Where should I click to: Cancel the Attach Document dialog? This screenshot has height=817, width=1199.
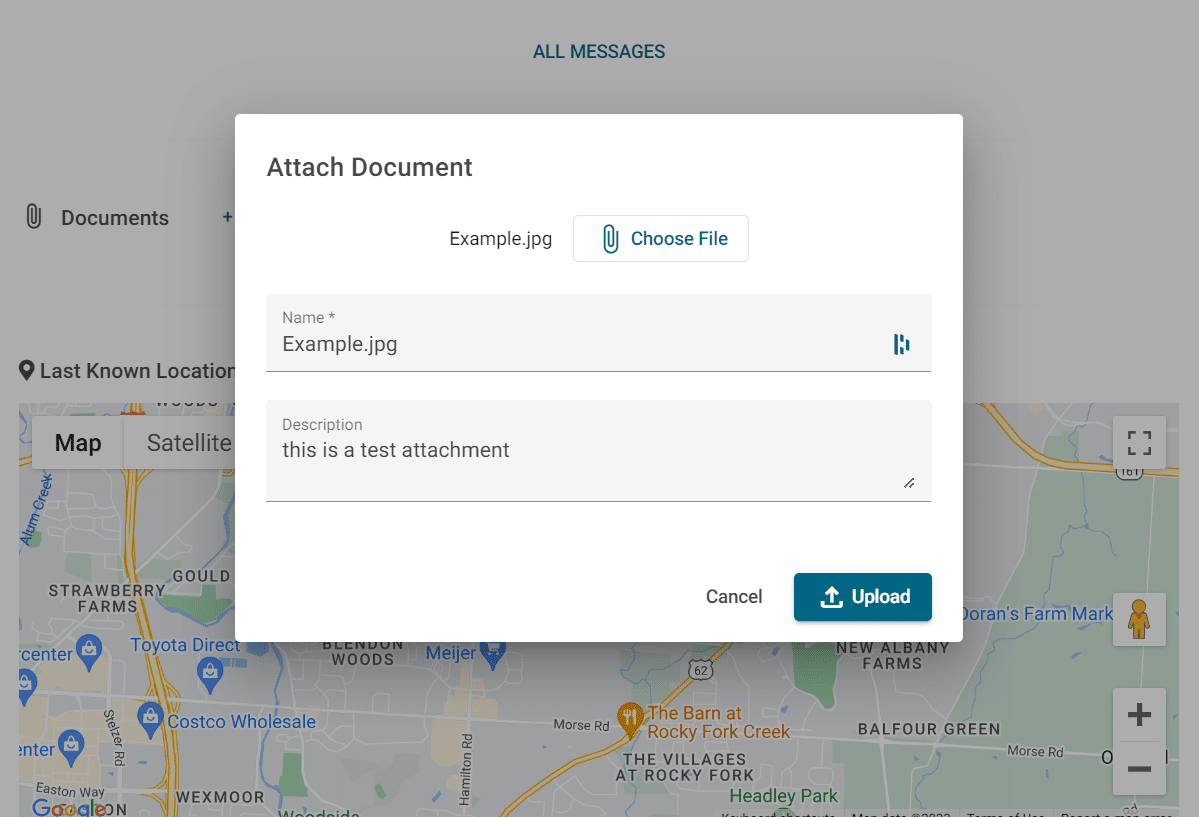[x=733, y=597]
